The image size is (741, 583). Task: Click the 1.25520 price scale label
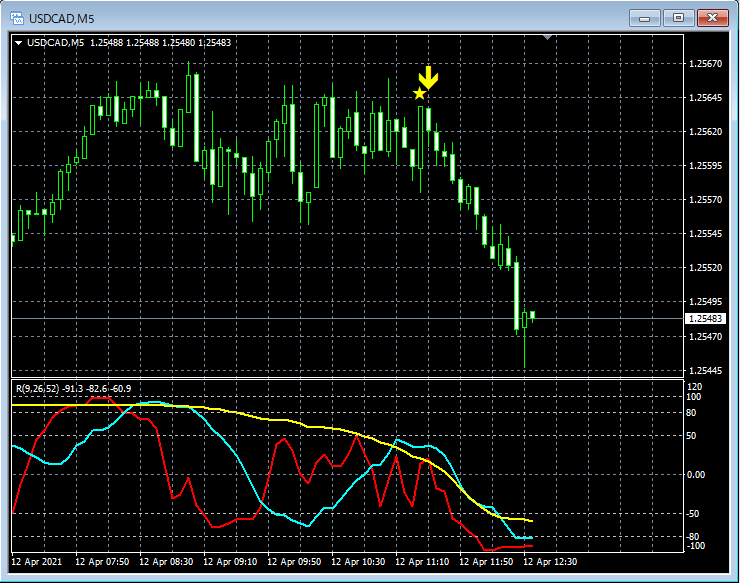pyautogui.click(x=706, y=268)
